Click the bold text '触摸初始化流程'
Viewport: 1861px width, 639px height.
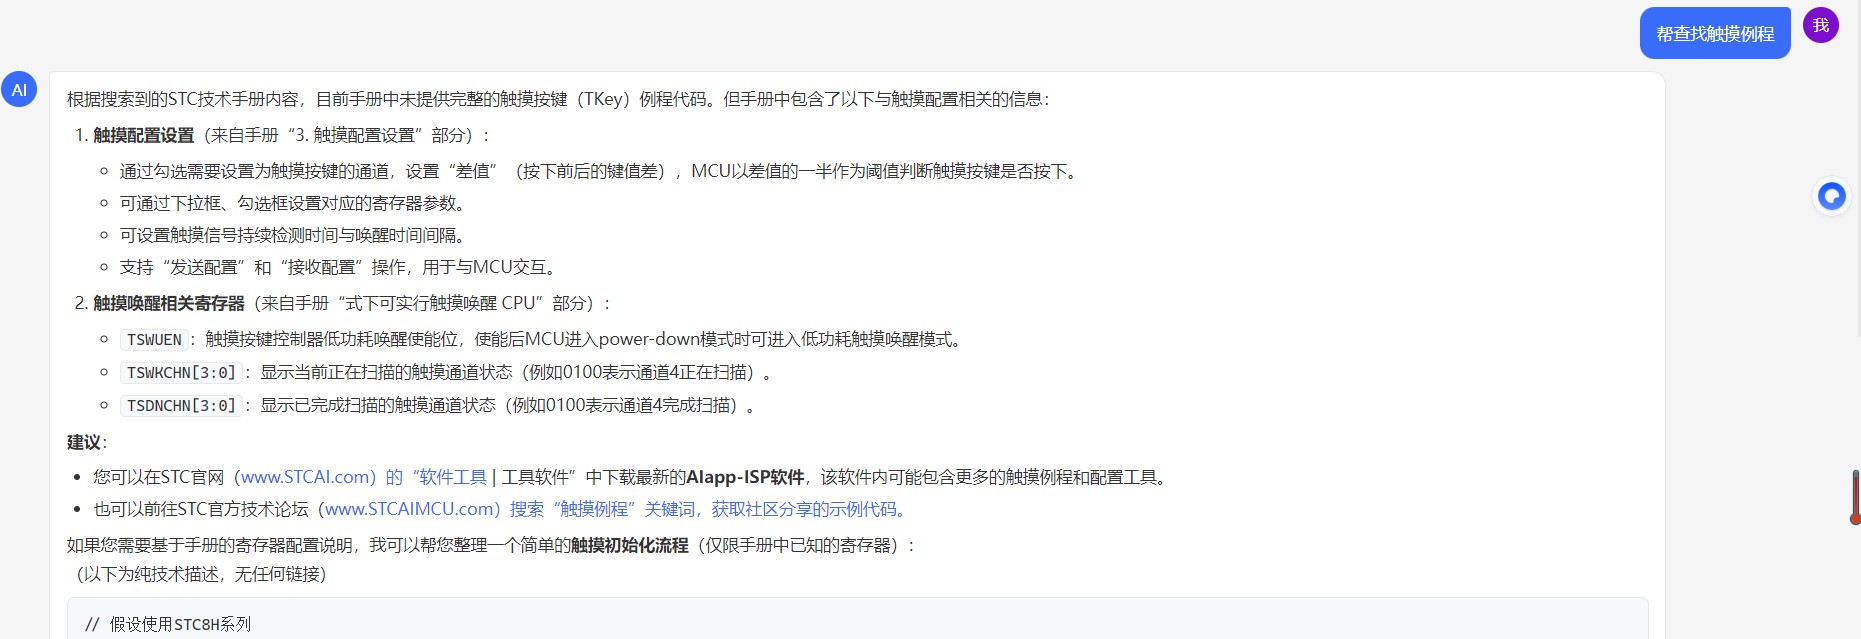[630, 545]
